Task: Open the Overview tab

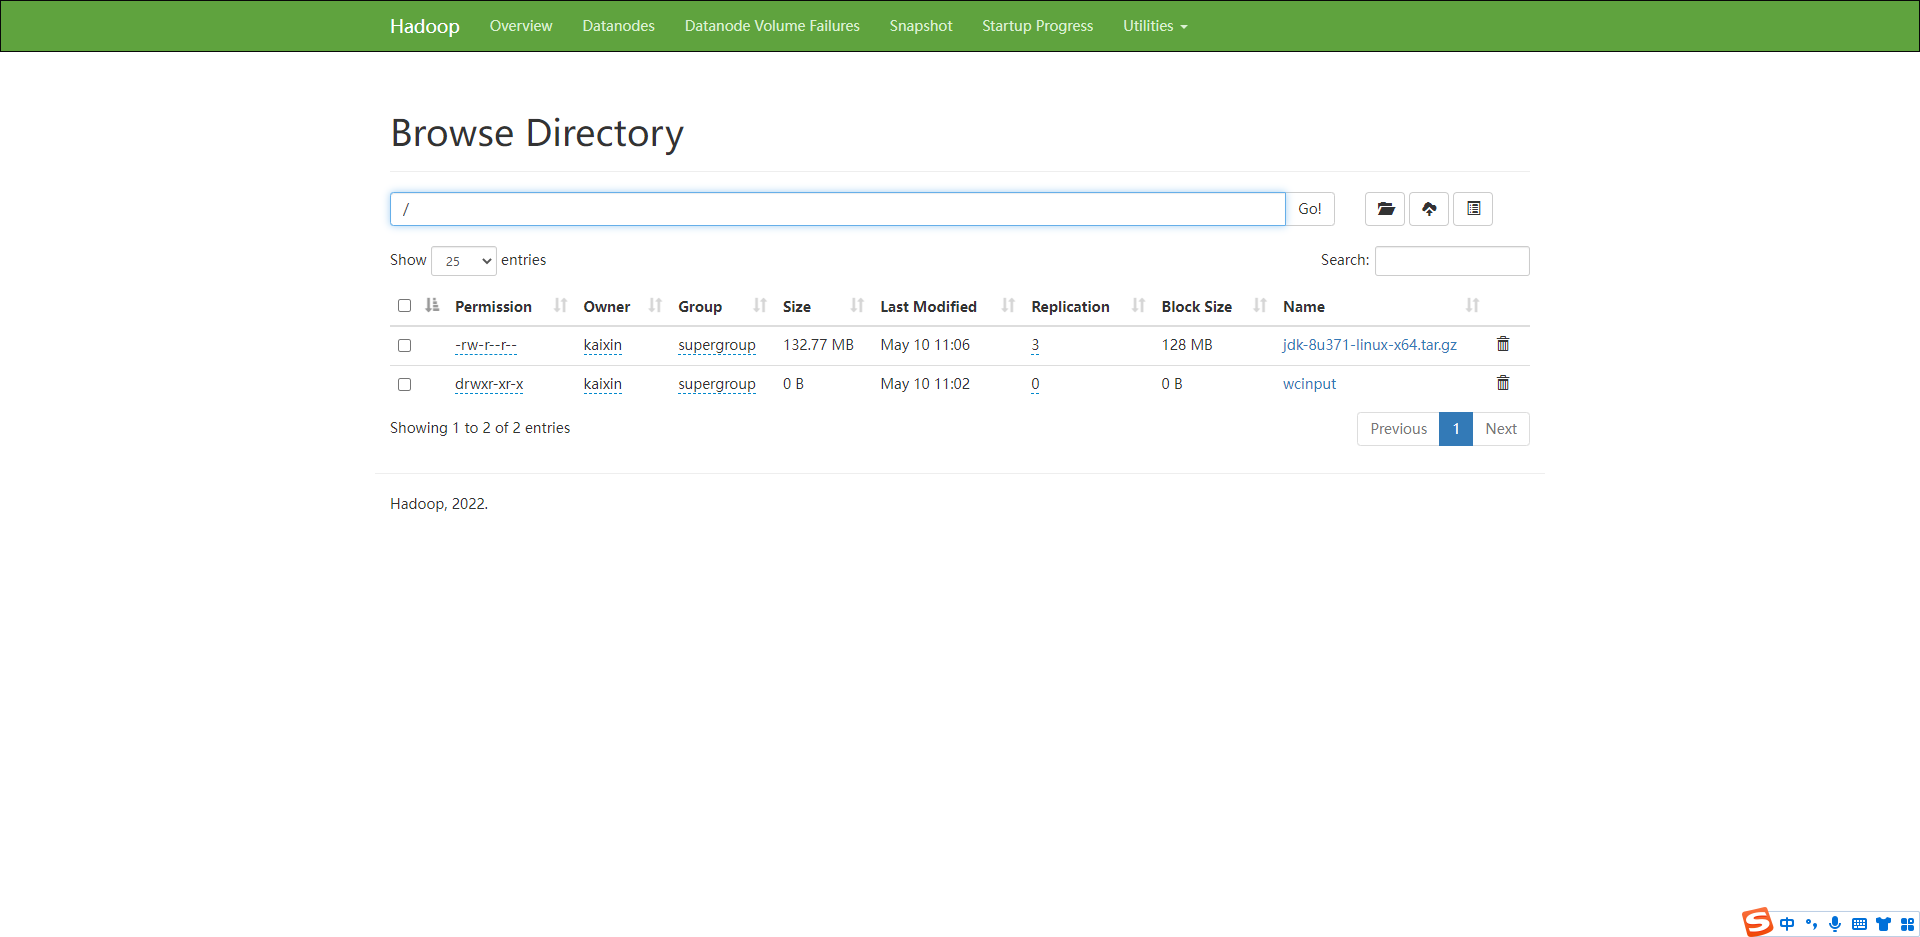Action: point(521,26)
